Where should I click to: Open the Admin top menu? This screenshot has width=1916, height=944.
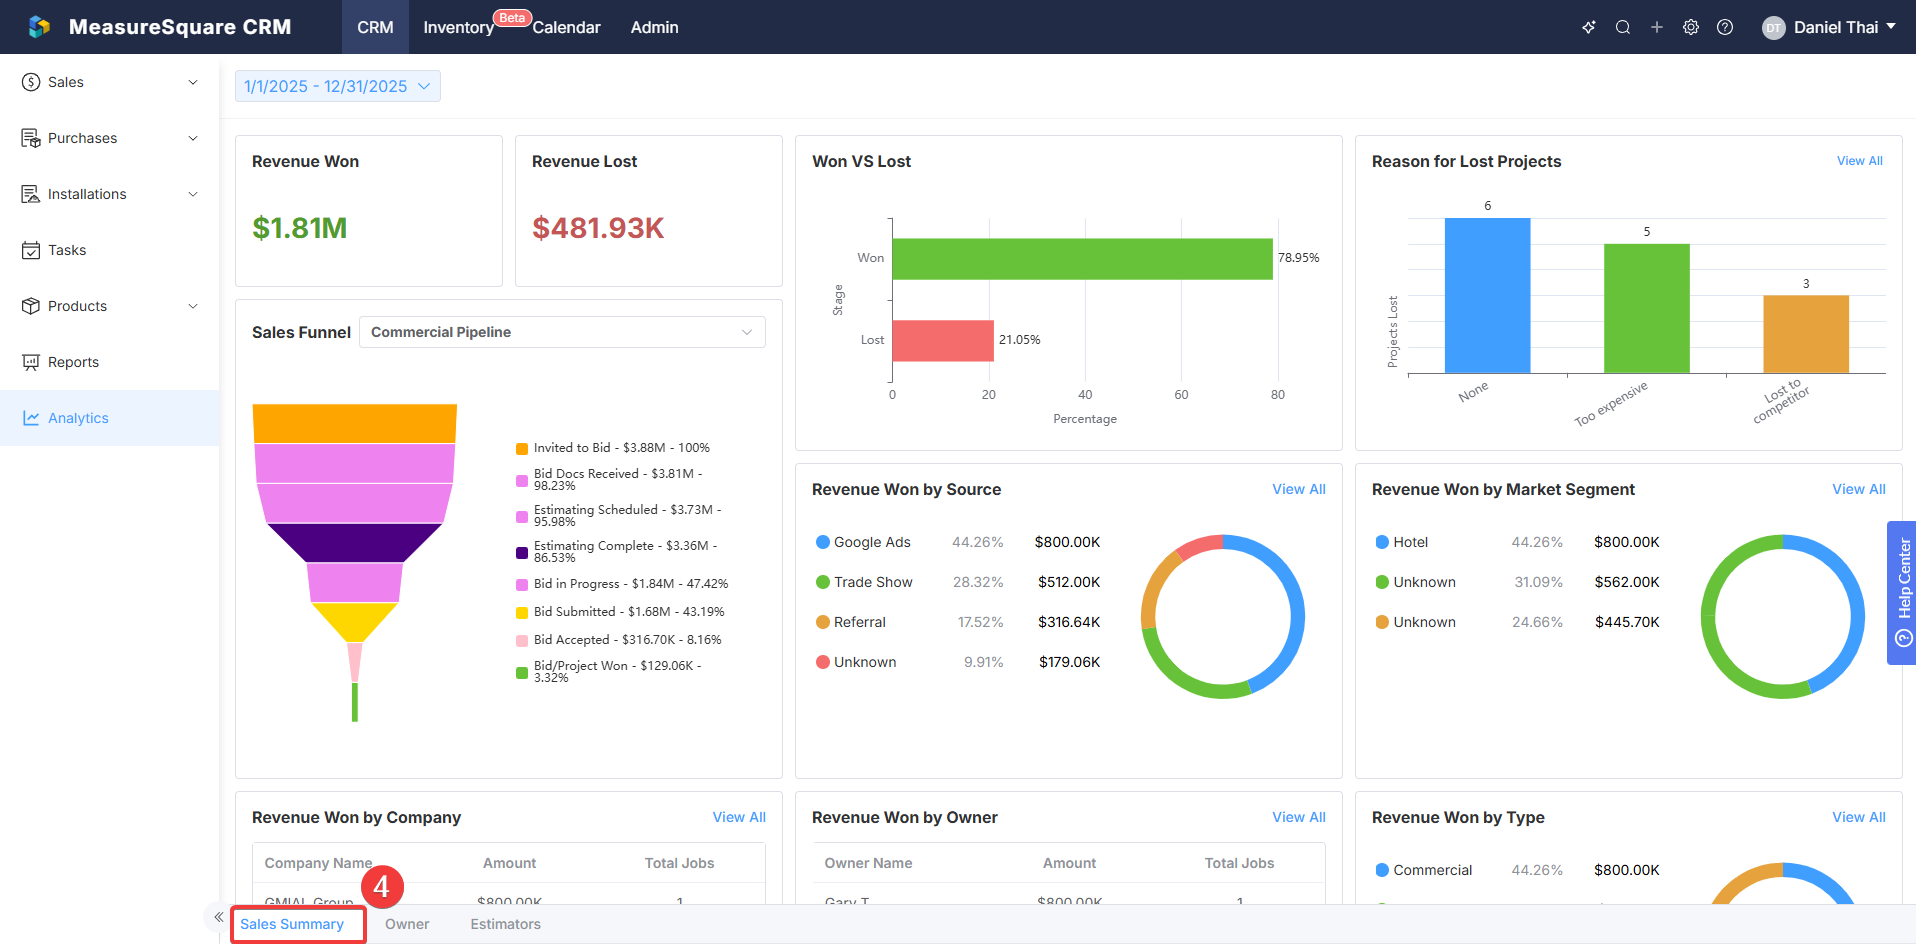[x=654, y=27]
